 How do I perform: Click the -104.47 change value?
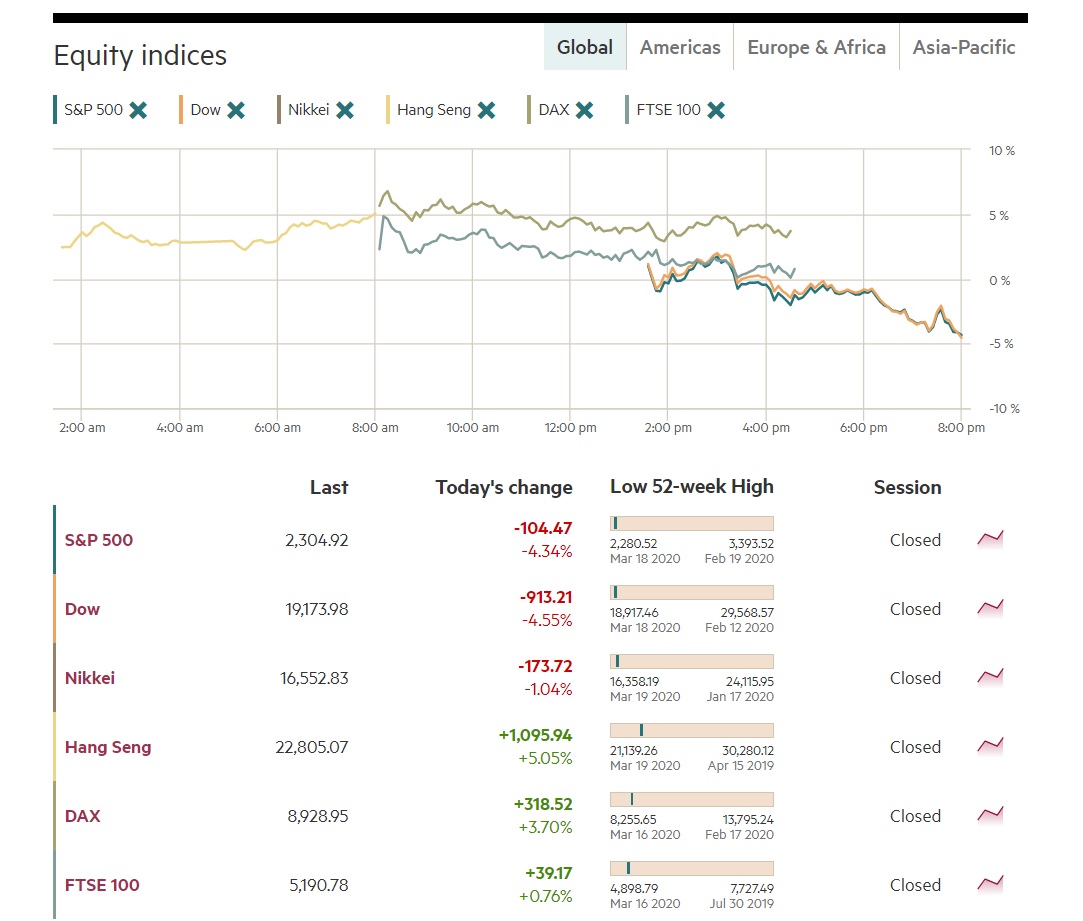543,529
